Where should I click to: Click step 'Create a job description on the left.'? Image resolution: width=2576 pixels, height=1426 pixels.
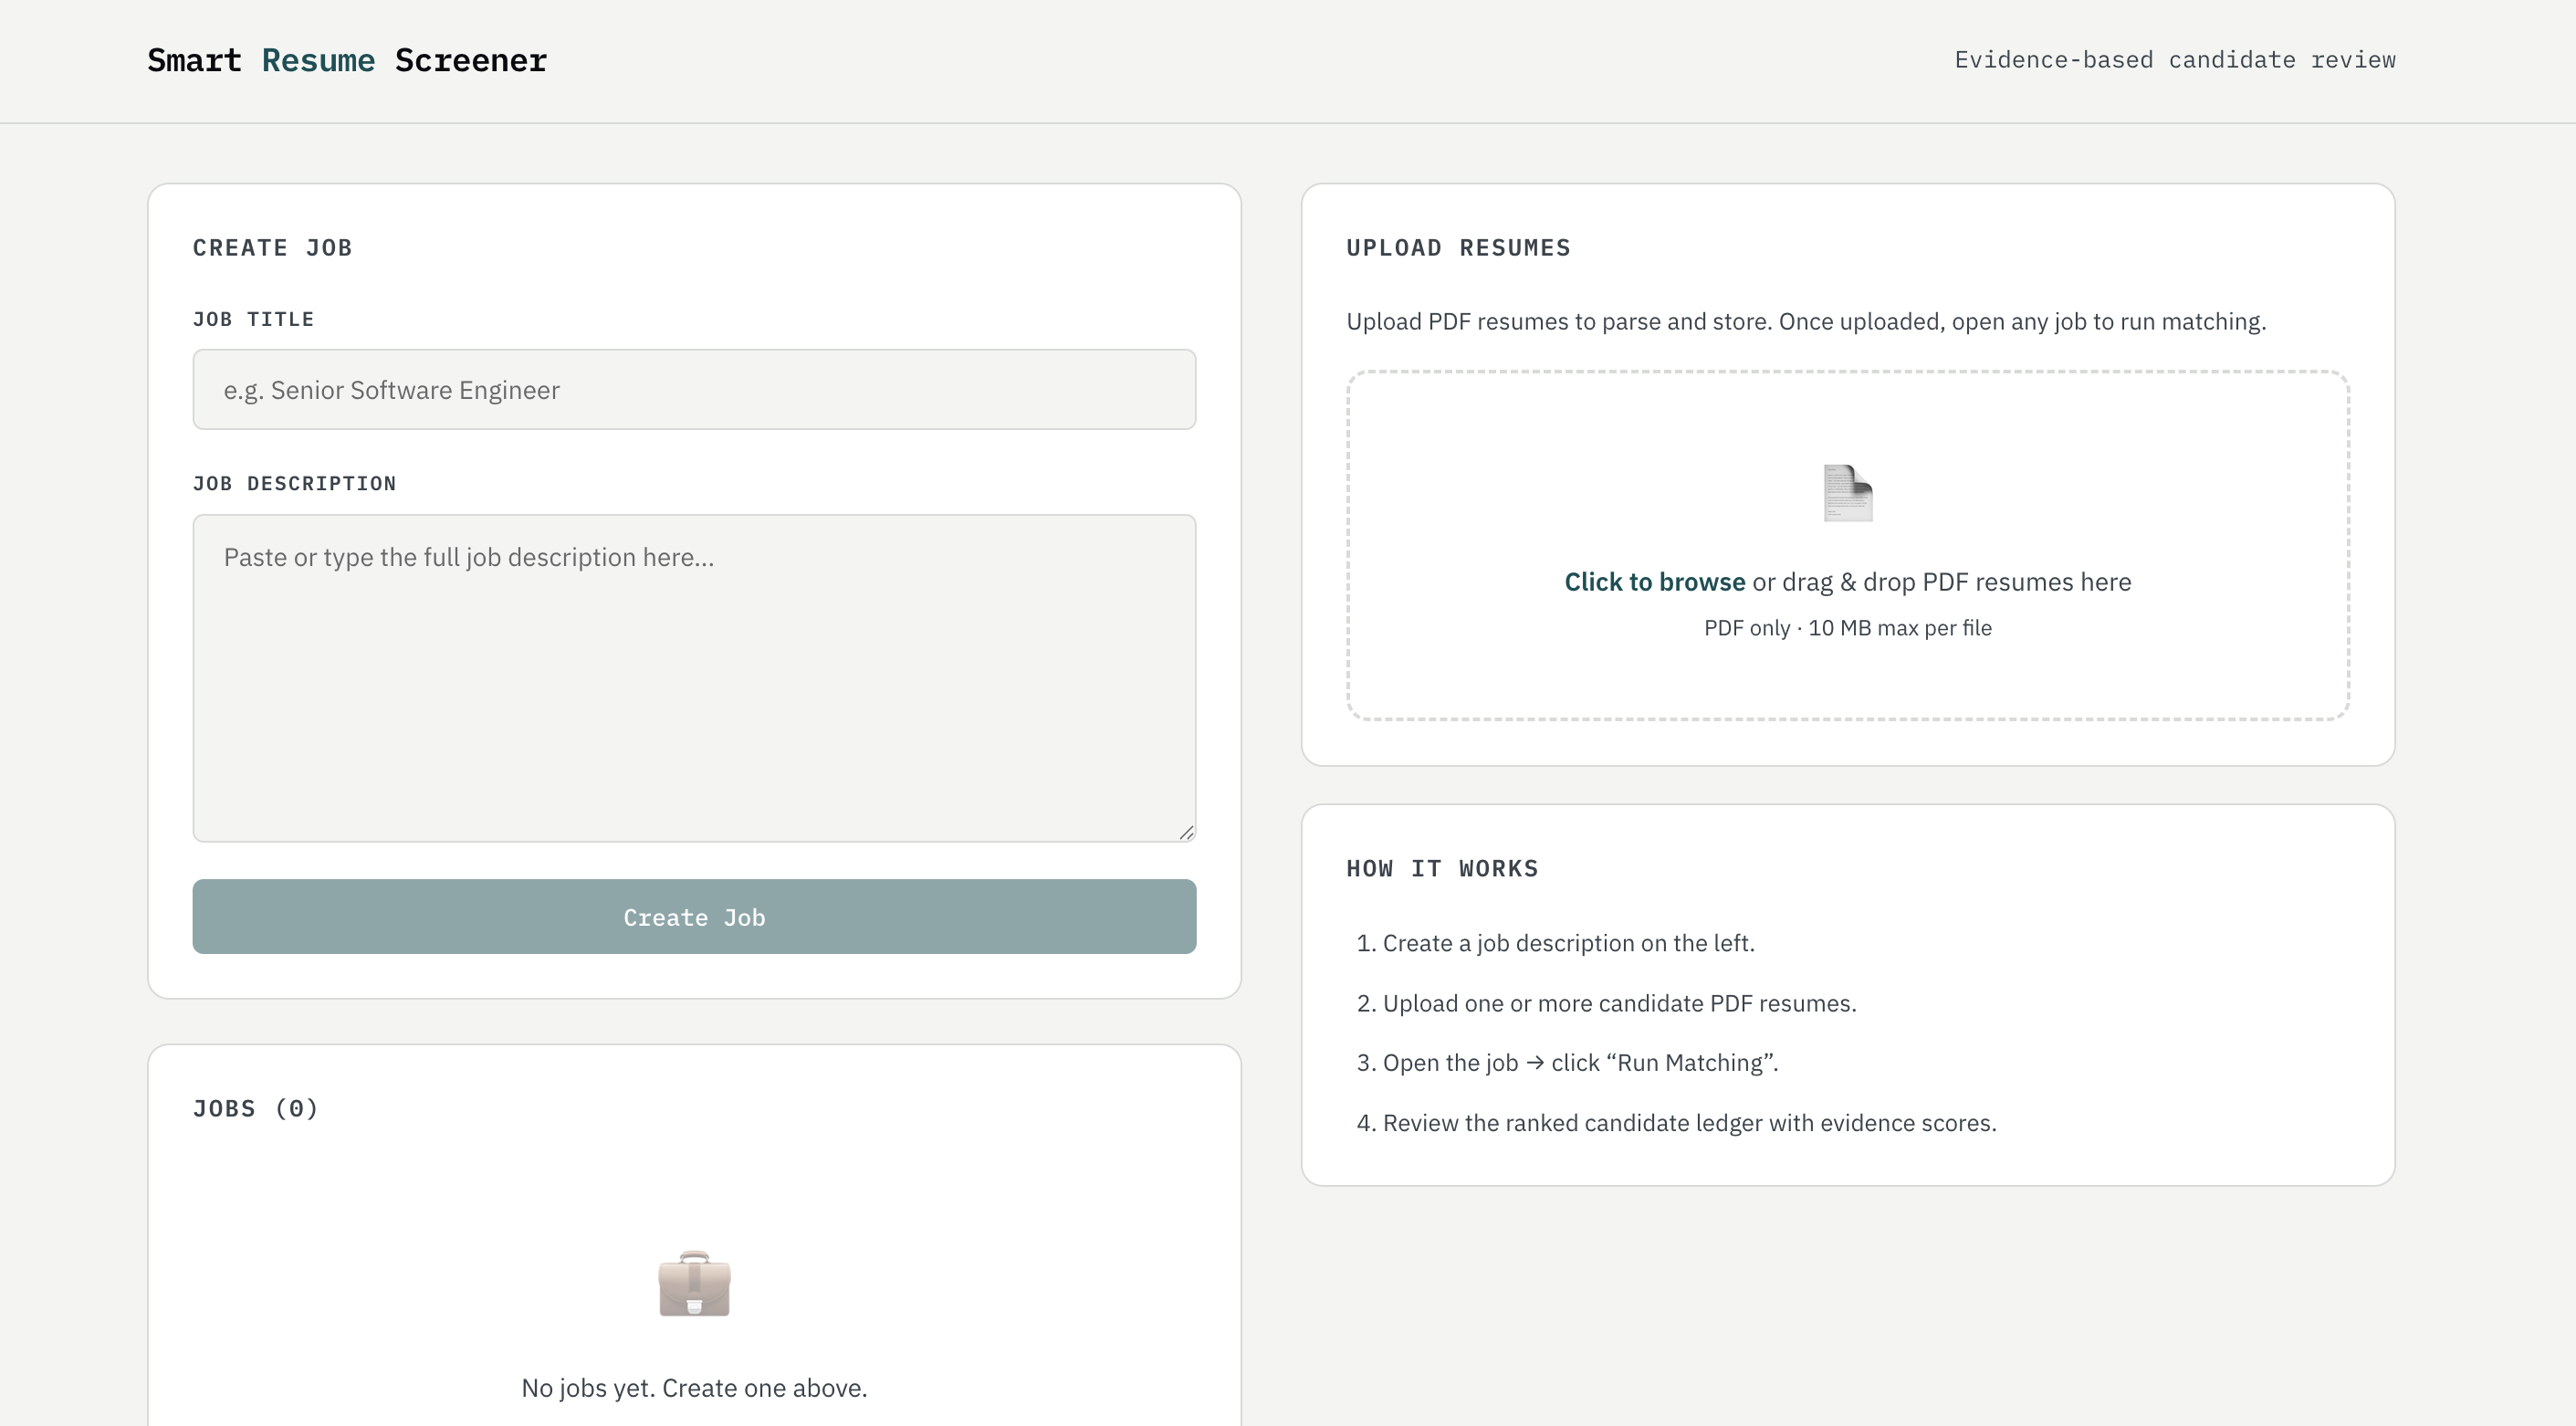tap(1568, 943)
